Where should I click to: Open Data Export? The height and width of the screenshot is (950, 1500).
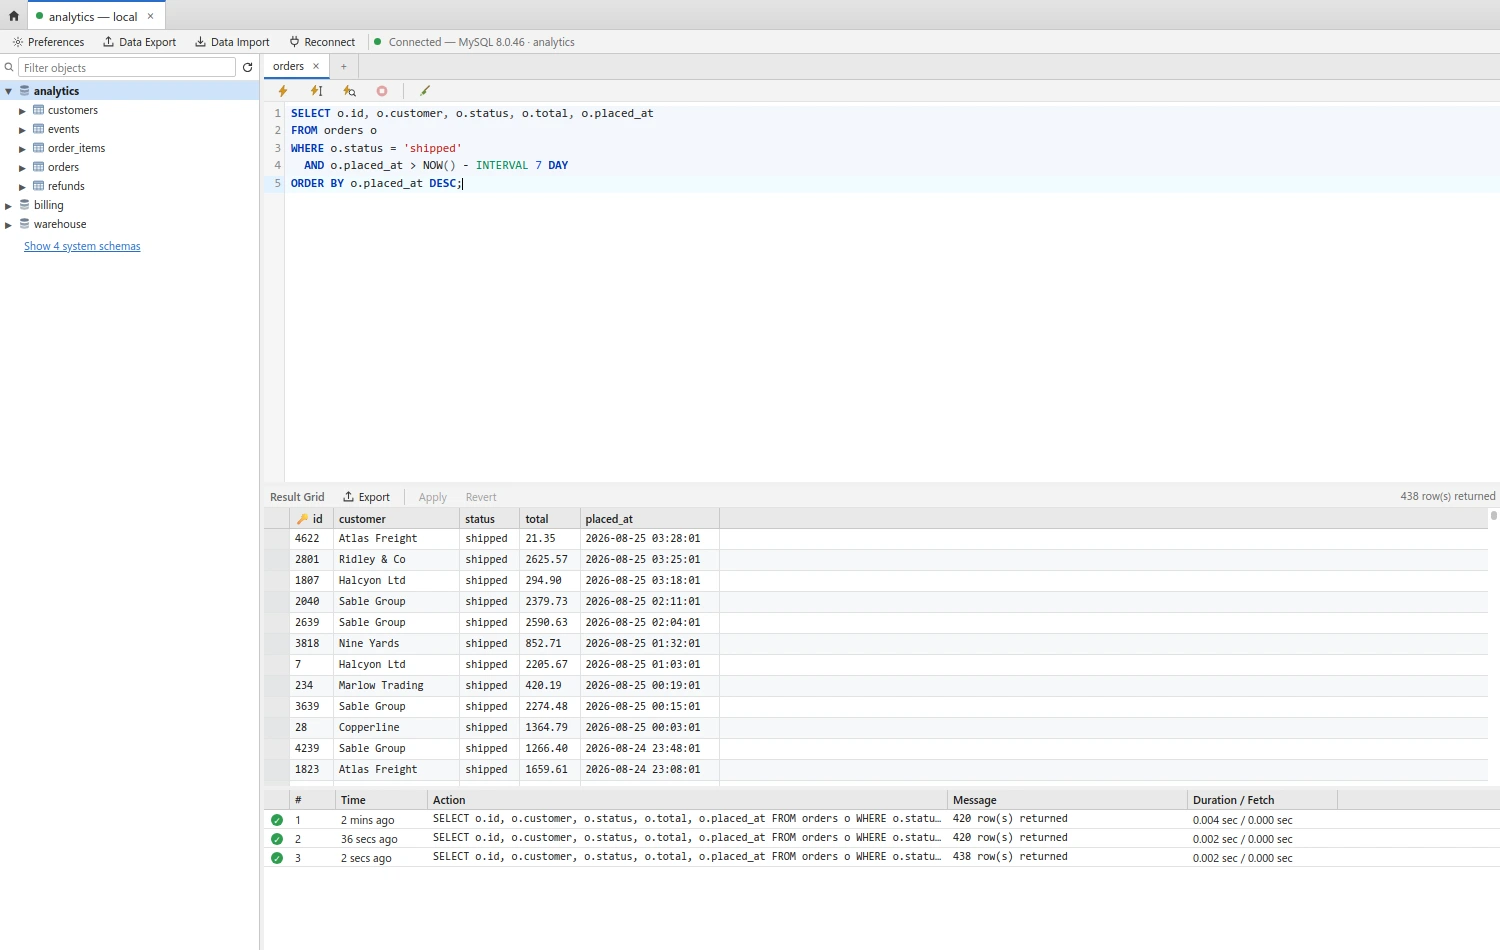[139, 42]
